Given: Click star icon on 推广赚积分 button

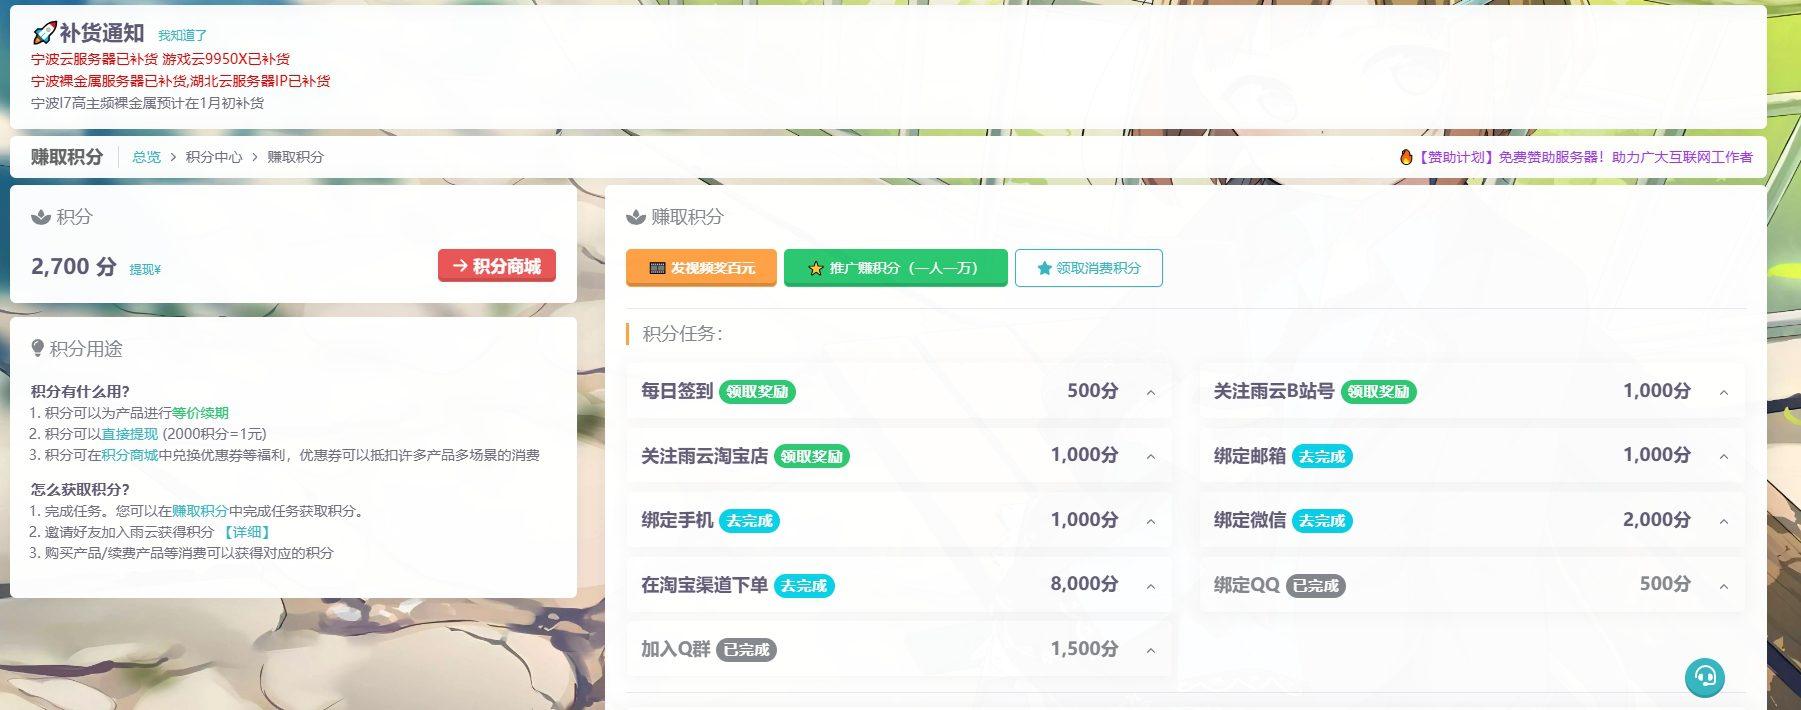Looking at the screenshot, I should [x=816, y=268].
